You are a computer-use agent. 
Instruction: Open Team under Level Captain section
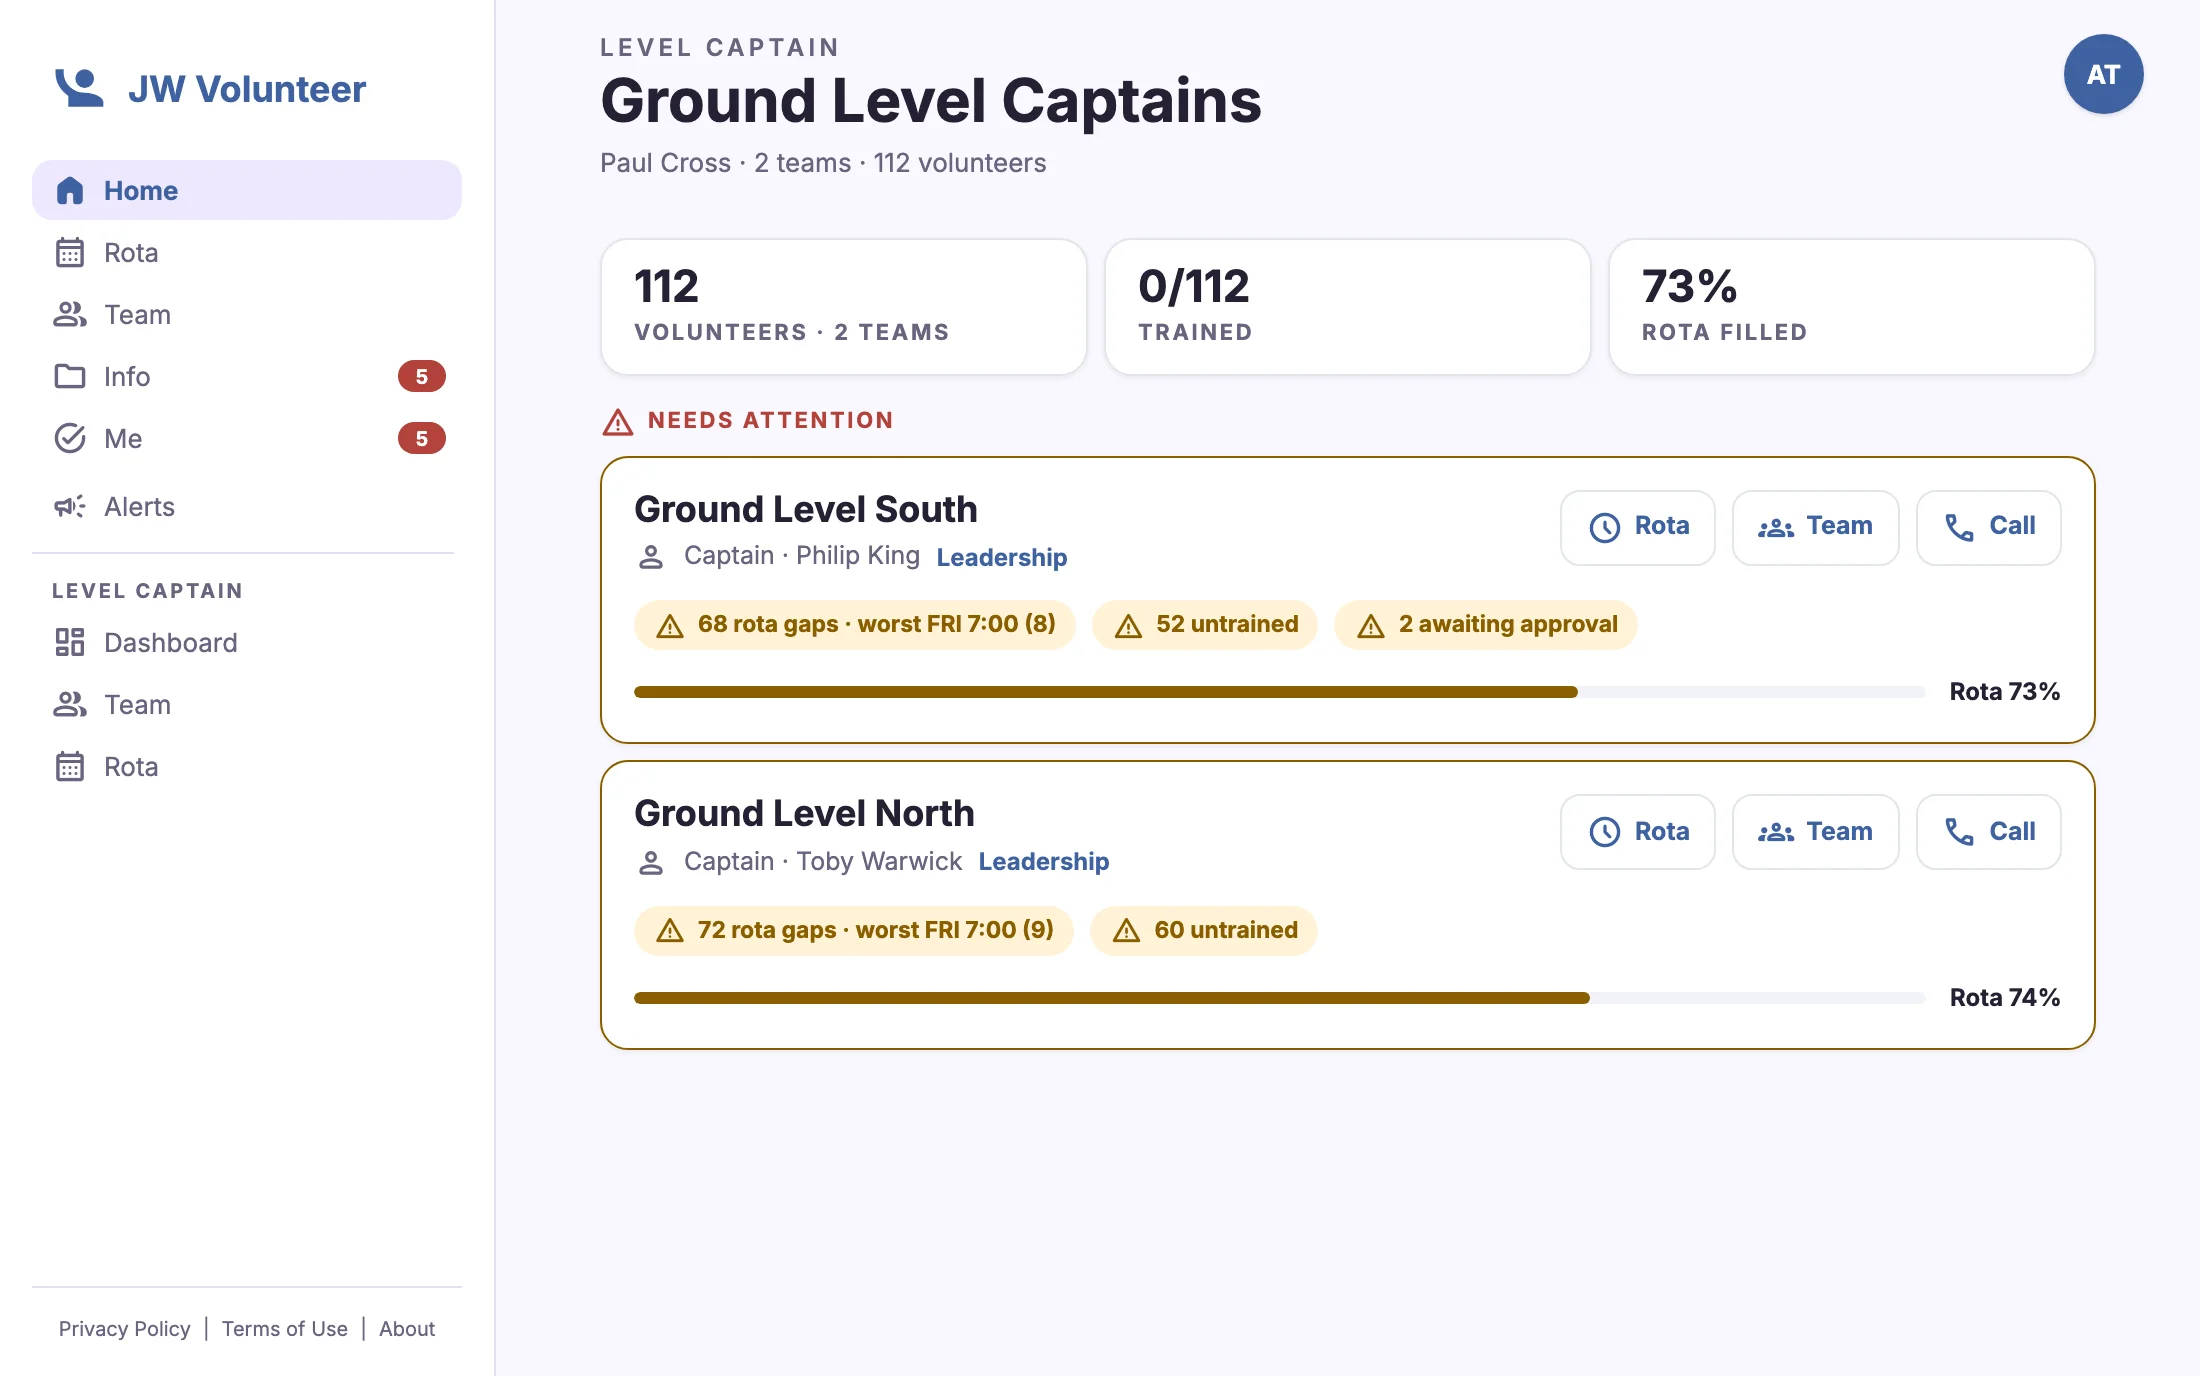tap(247, 704)
